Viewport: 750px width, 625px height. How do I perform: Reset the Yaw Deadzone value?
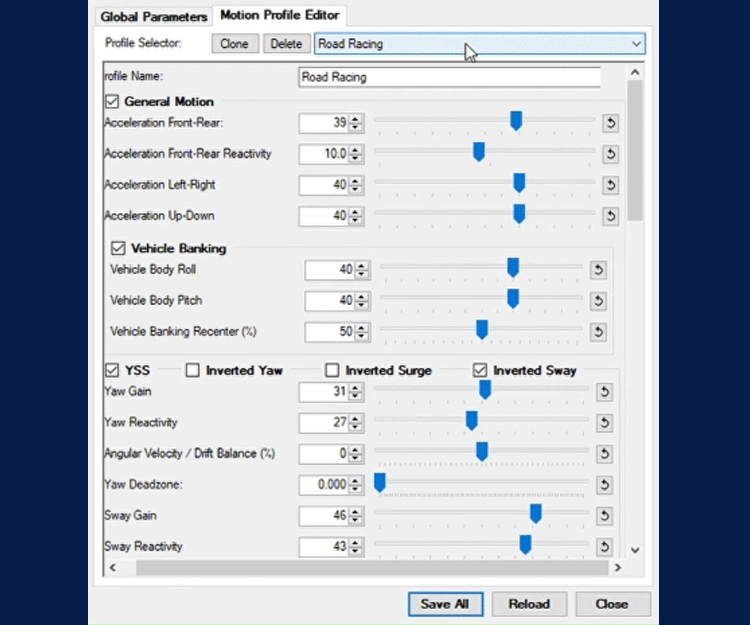coord(604,486)
